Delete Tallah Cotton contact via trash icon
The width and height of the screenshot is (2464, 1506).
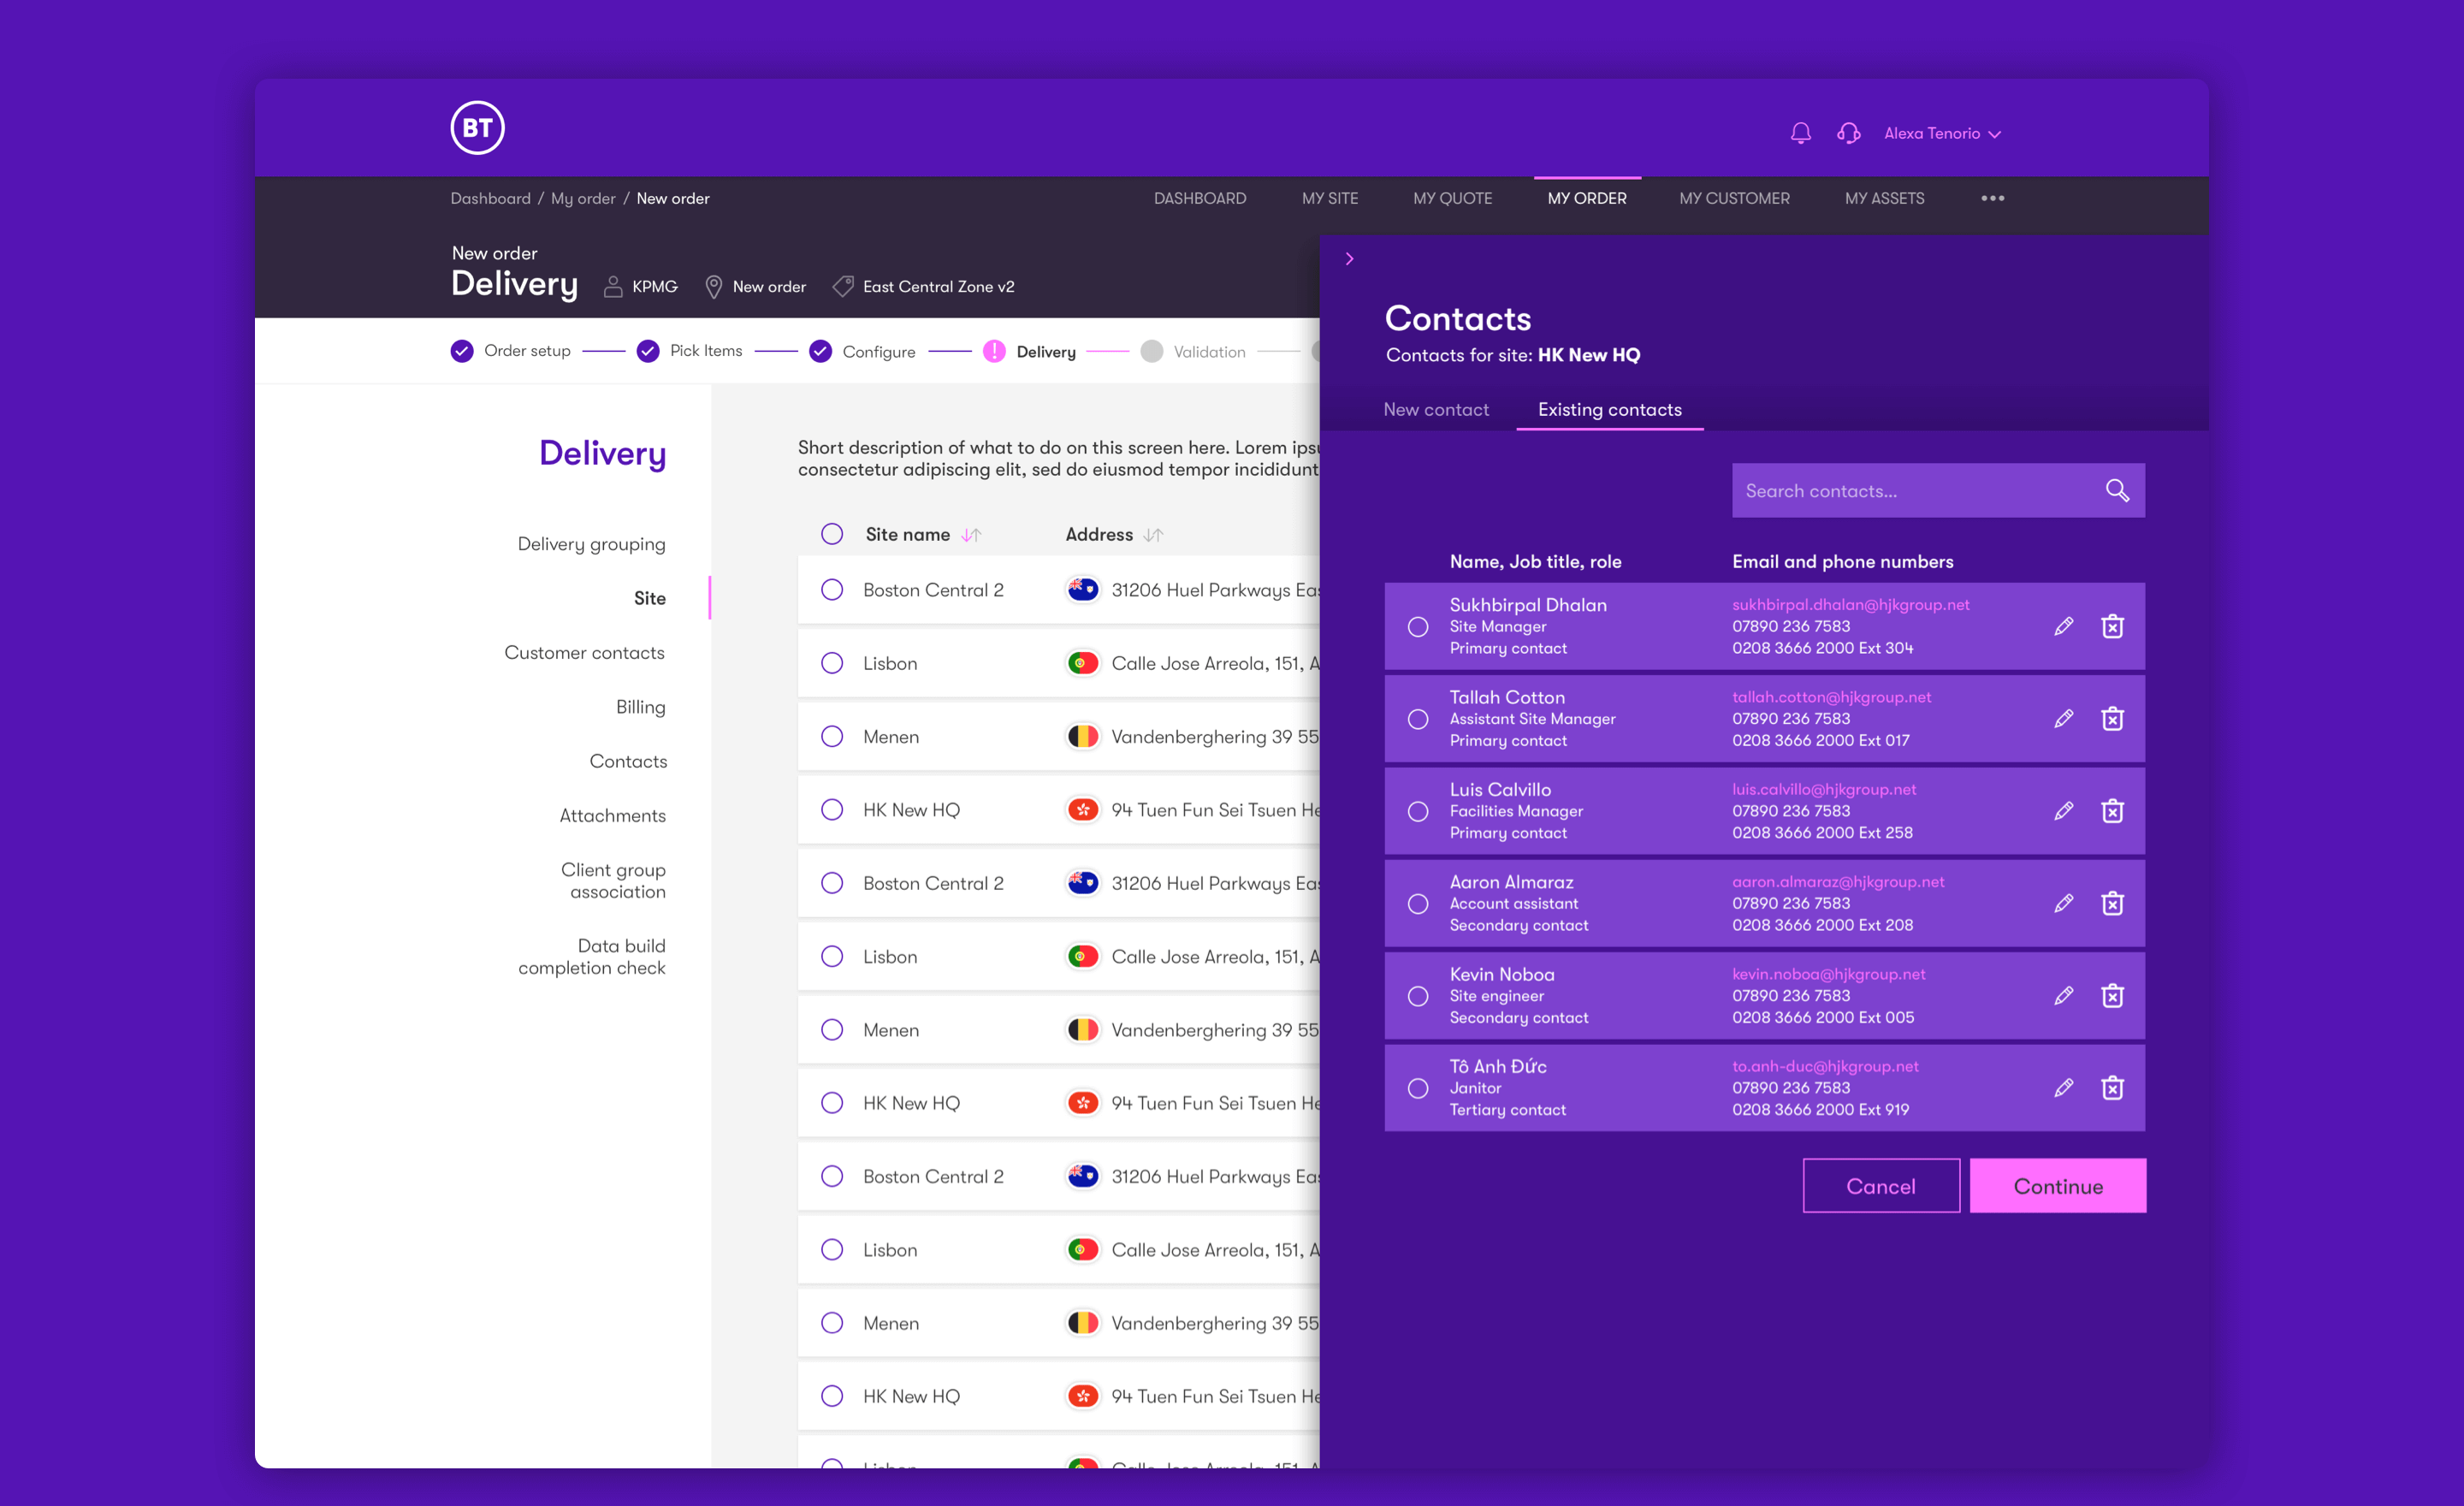(2112, 719)
